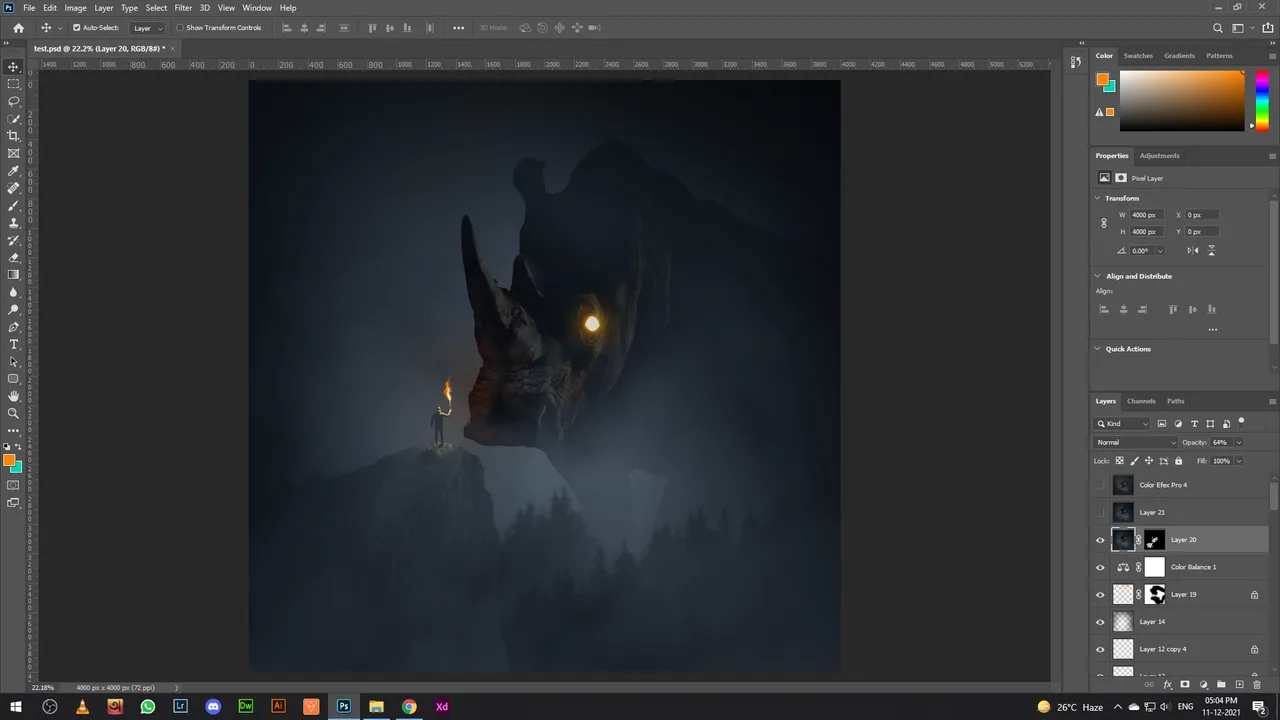Viewport: 1280px width, 720px height.
Task: Select the Blur tool
Action: click(13, 292)
